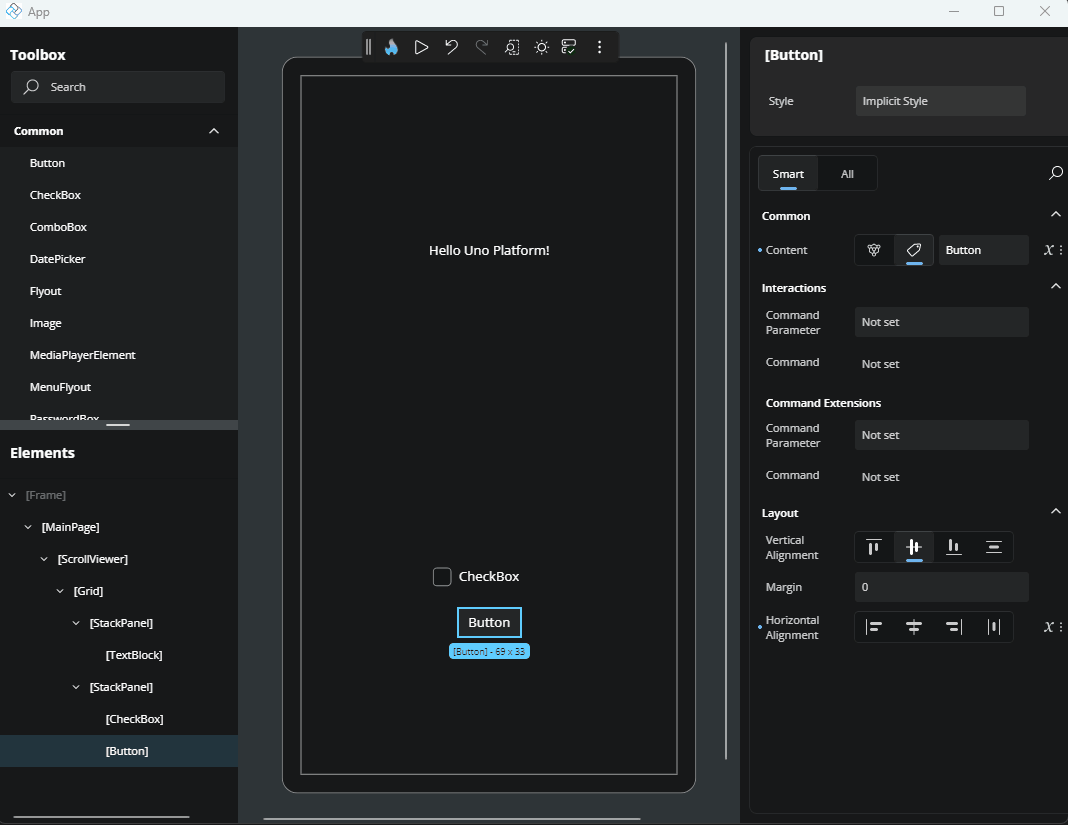Switch to the Smart tab

tap(788, 173)
